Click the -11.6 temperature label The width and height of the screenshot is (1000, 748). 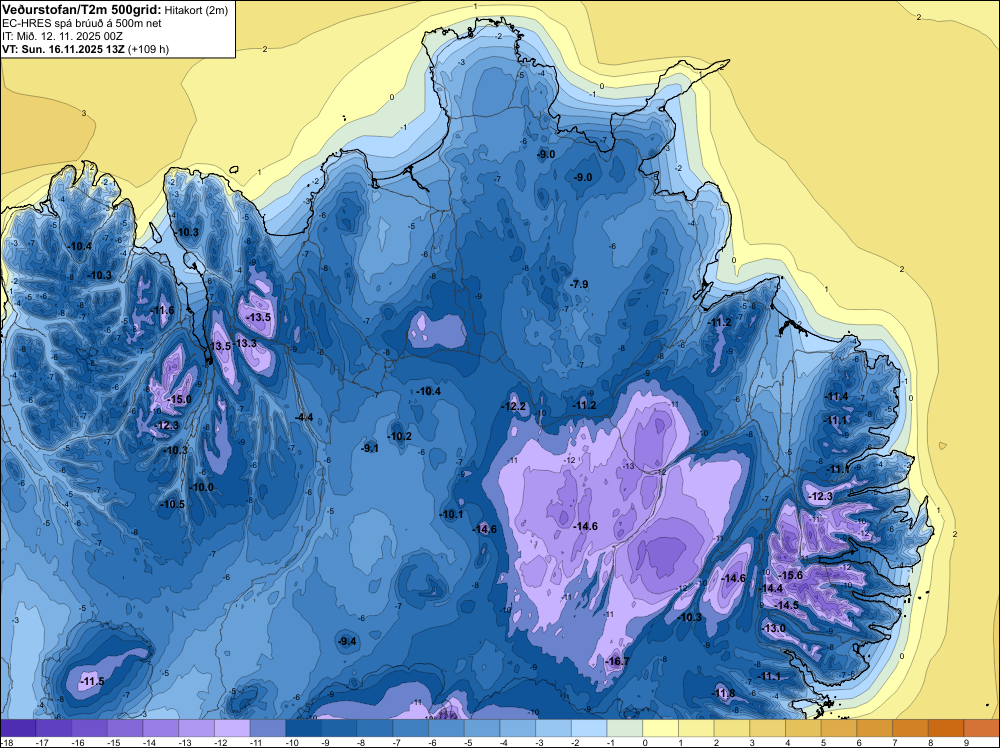(x=162, y=311)
